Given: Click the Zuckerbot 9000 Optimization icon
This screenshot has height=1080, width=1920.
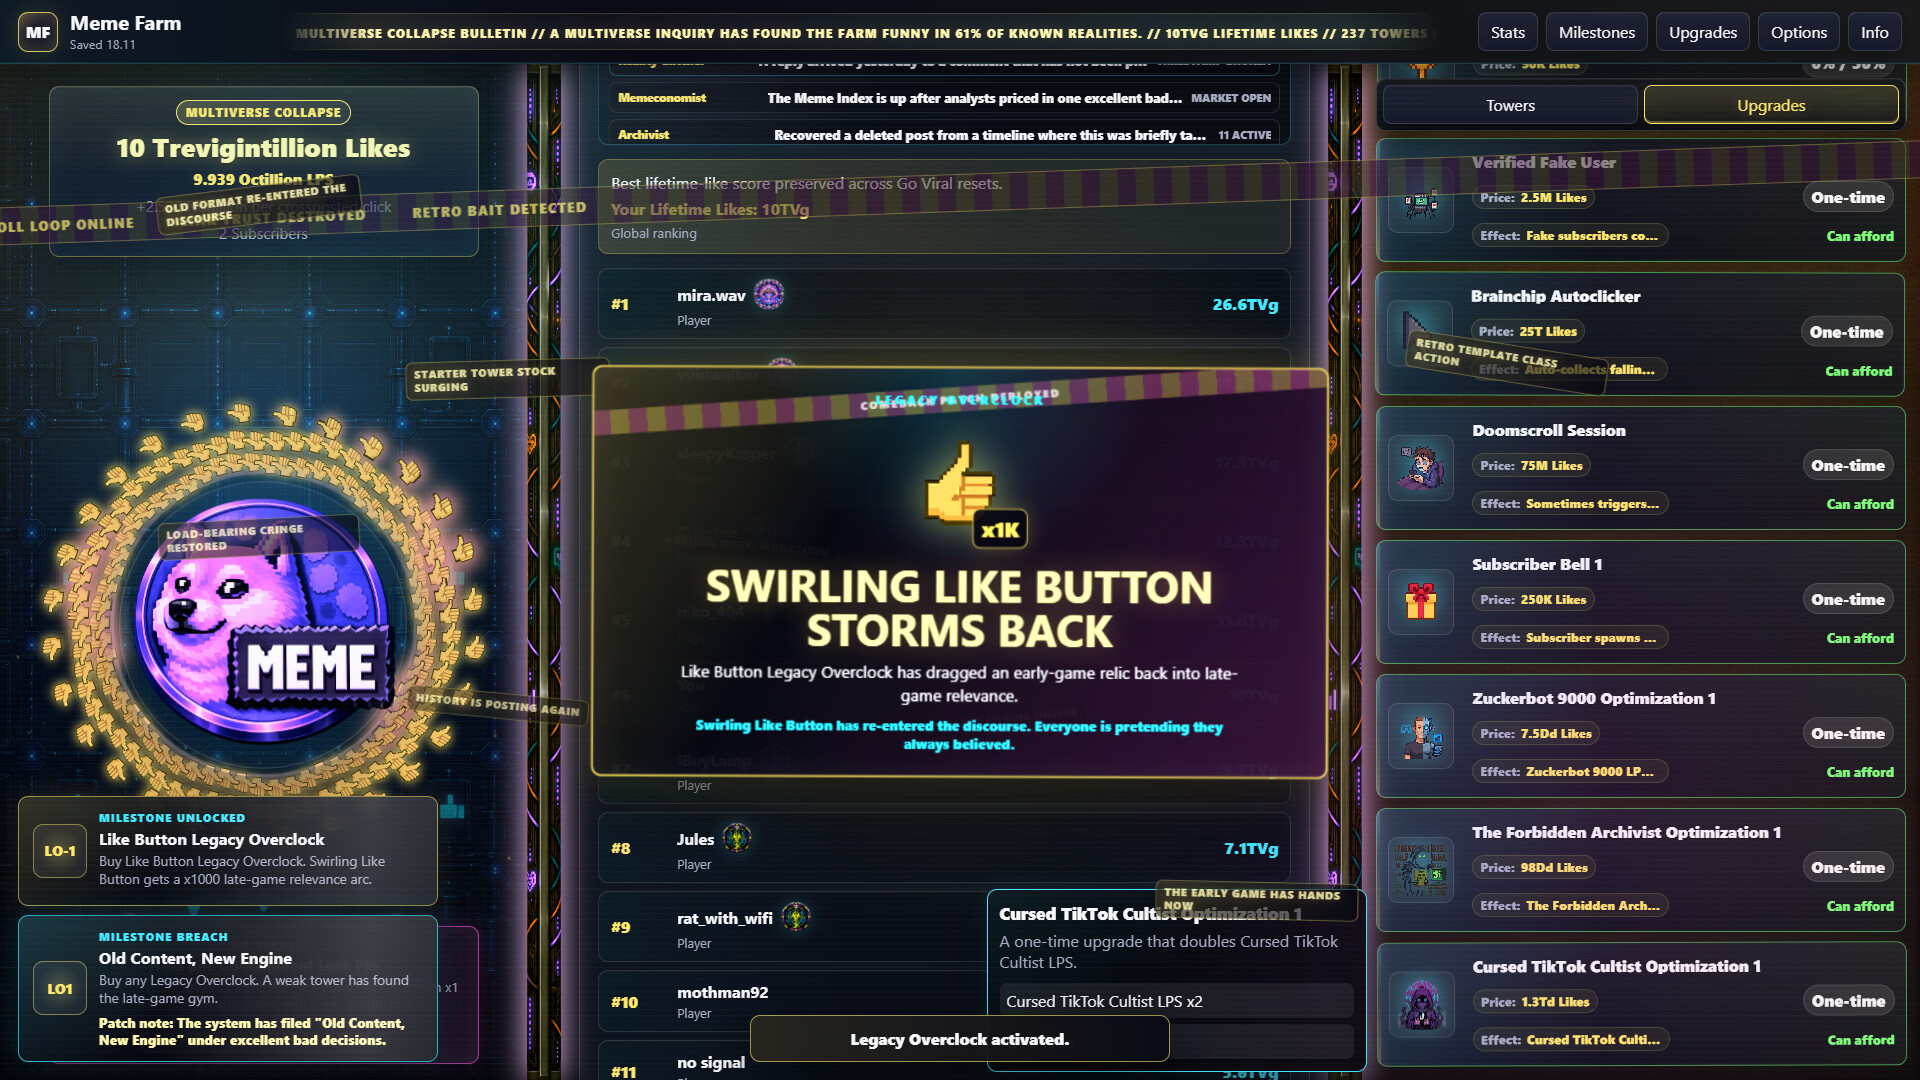Looking at the screenshot, I should click(x=1421, y=736).
